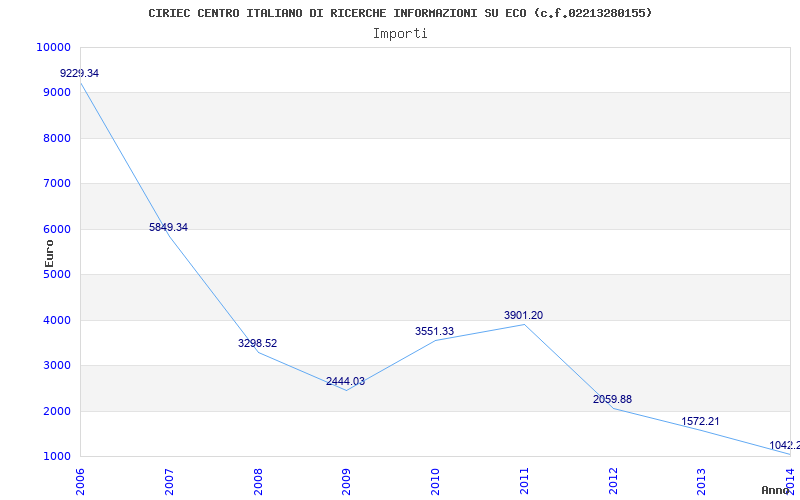Select the 2059.88 data label

coord(612,399)
